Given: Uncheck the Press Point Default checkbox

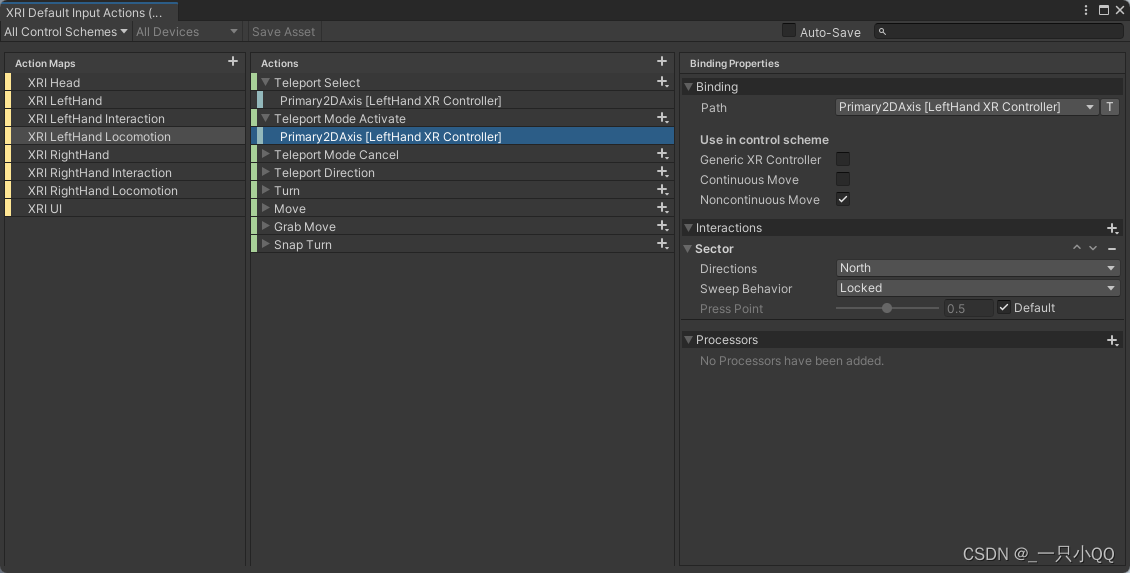Looking at the screenshot, I should [1004, 308].
